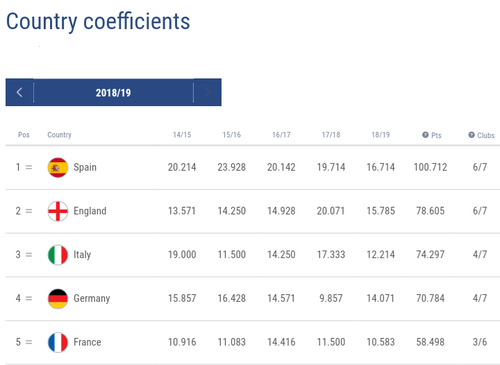This screenshot has width=500, height=365.
Task: Click the Pts info question mark icon
Action: coord(425,135)
